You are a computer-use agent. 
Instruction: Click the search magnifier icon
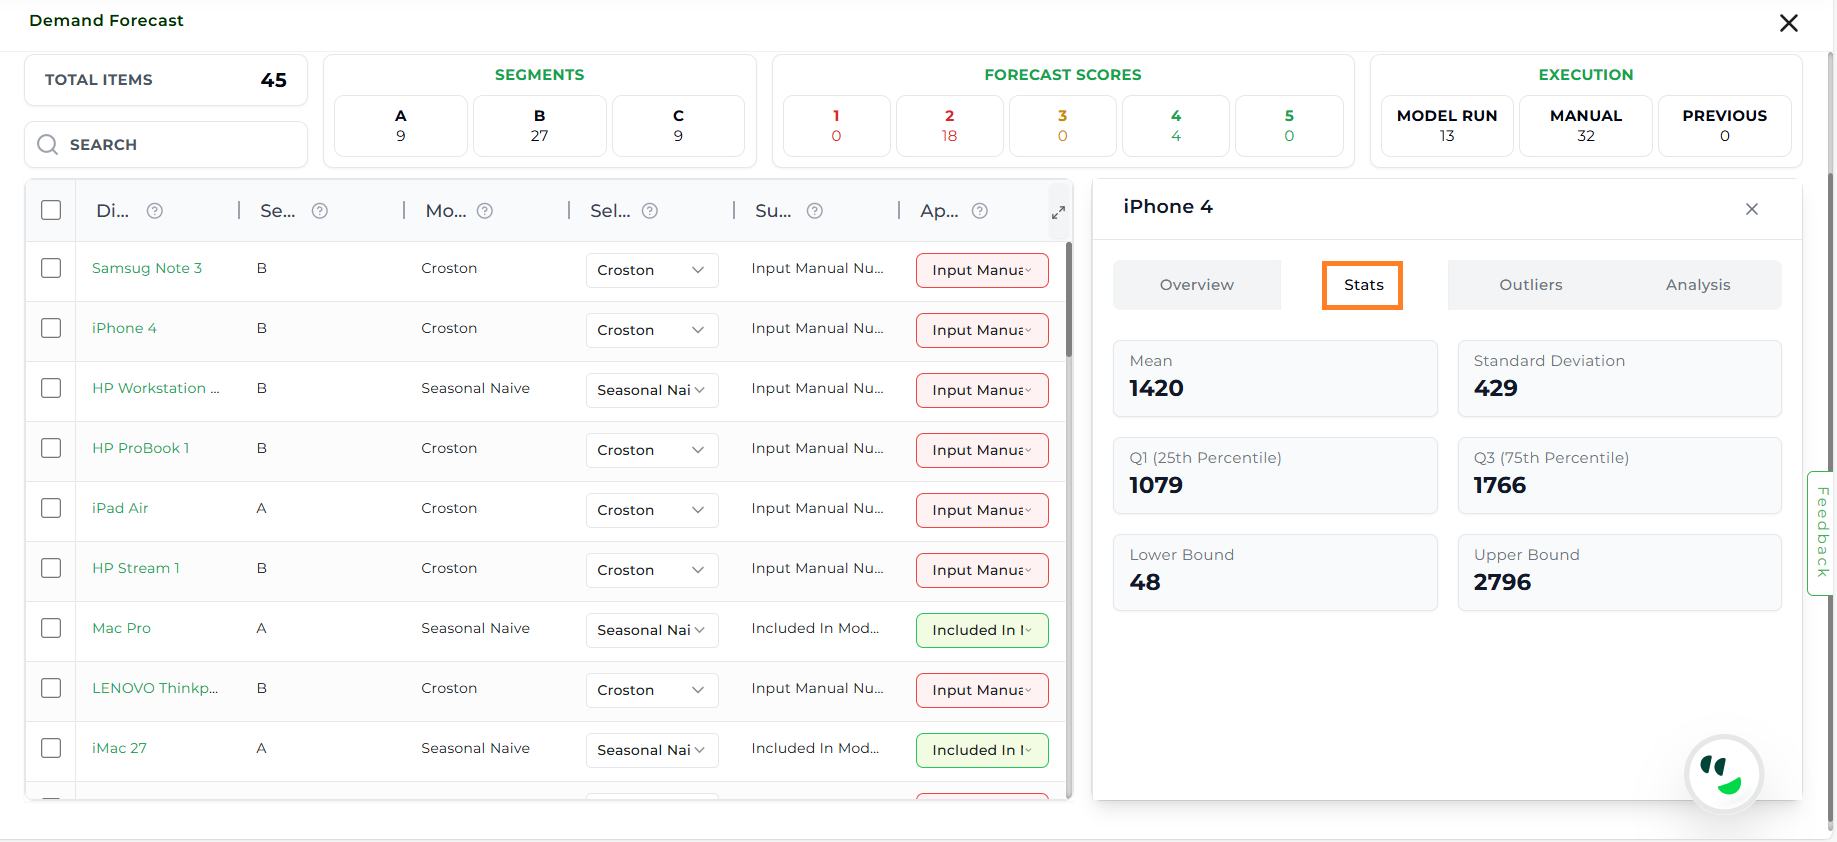point(47,145)
